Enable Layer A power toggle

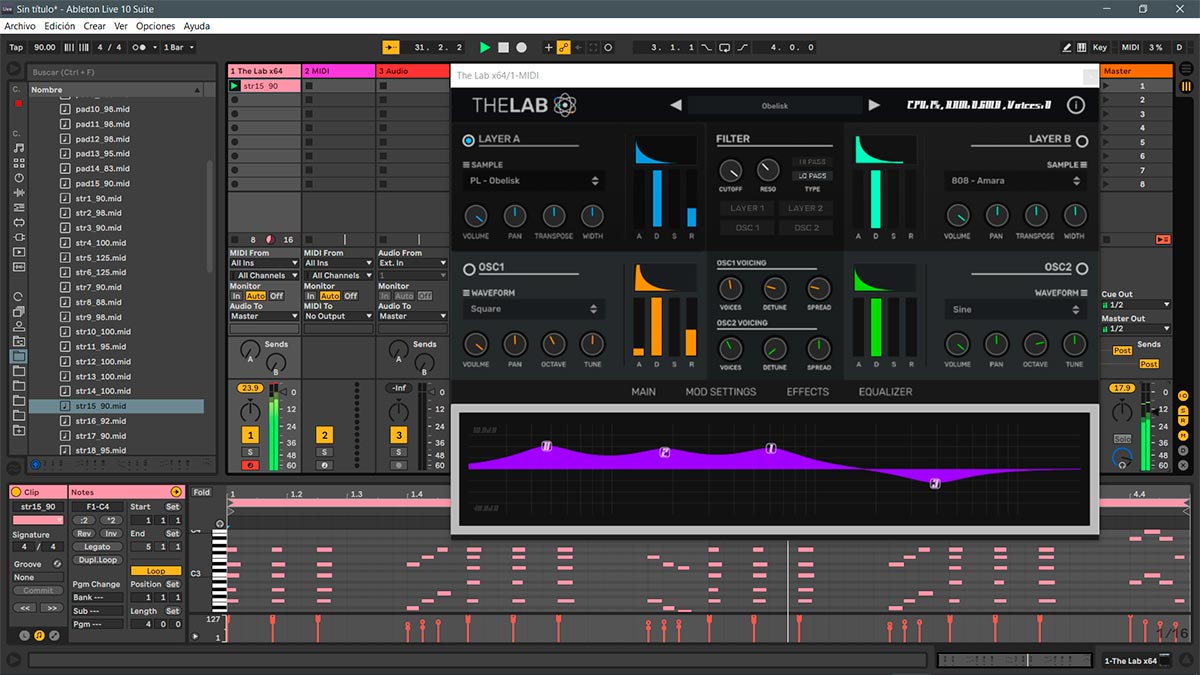coord(469,141)
